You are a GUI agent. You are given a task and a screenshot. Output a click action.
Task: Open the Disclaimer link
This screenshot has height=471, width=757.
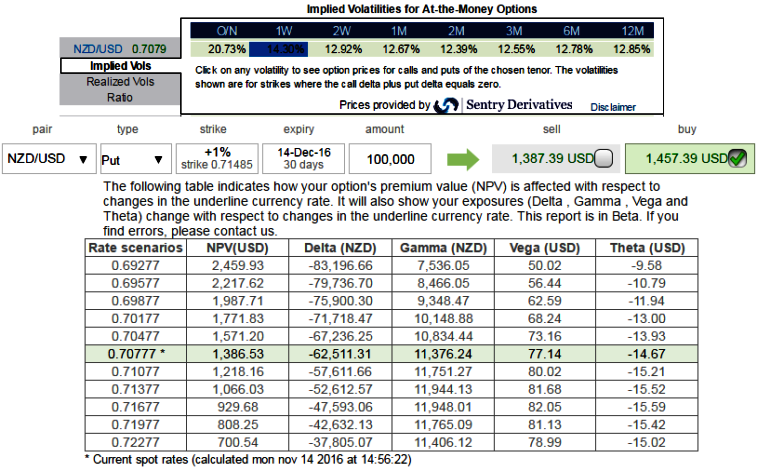[x=613, y=107]
